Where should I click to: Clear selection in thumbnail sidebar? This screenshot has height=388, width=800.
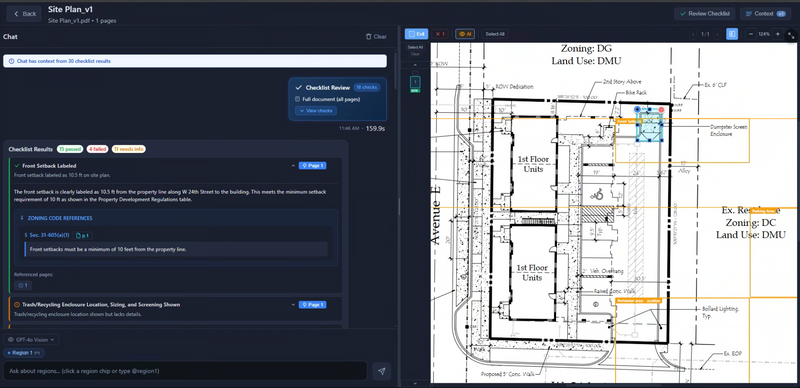415,54
